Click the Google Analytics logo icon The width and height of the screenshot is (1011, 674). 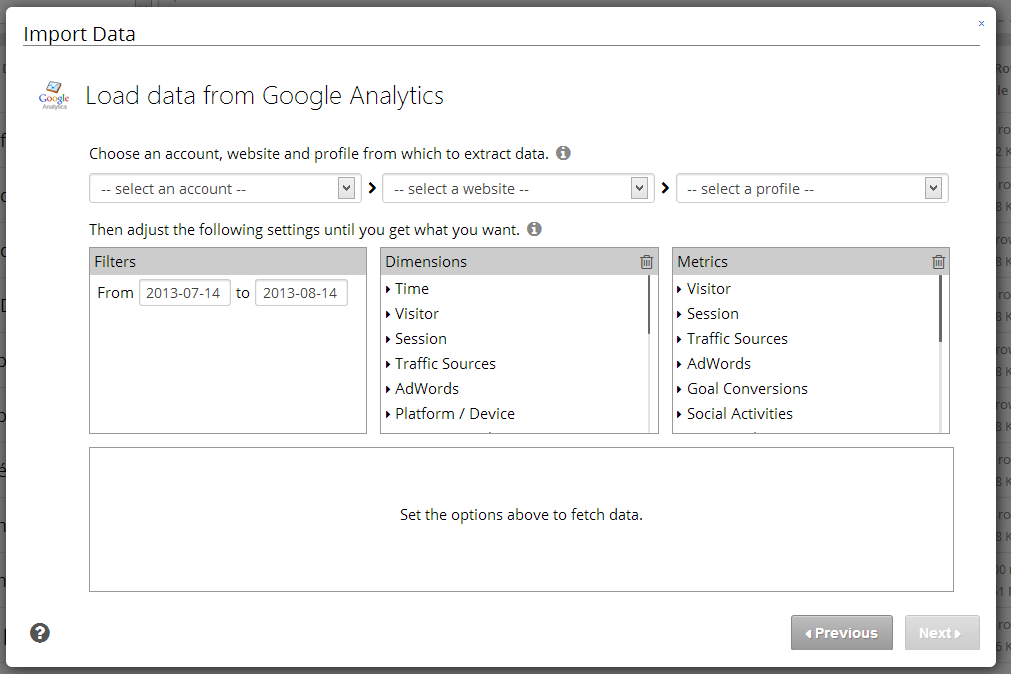tap(54, 95)
